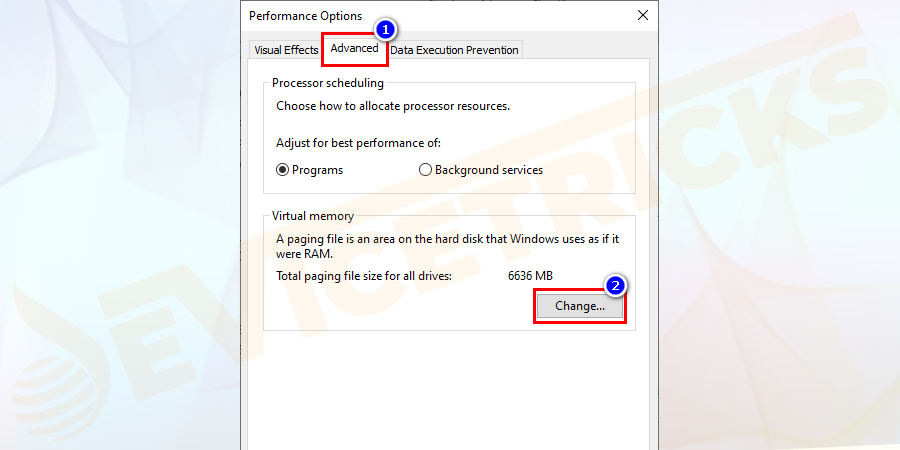Open the Data Execution Prevention tab

coord(454,50)
